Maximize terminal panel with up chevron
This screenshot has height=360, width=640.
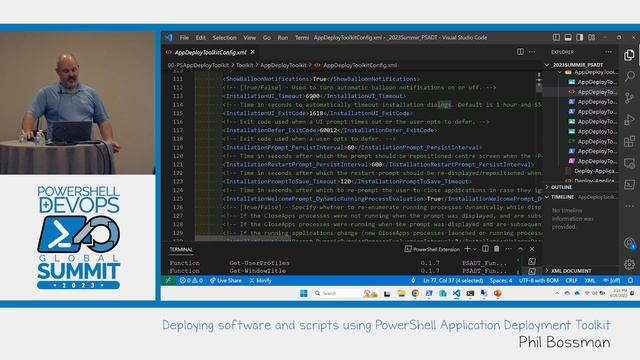click(520, 249)
